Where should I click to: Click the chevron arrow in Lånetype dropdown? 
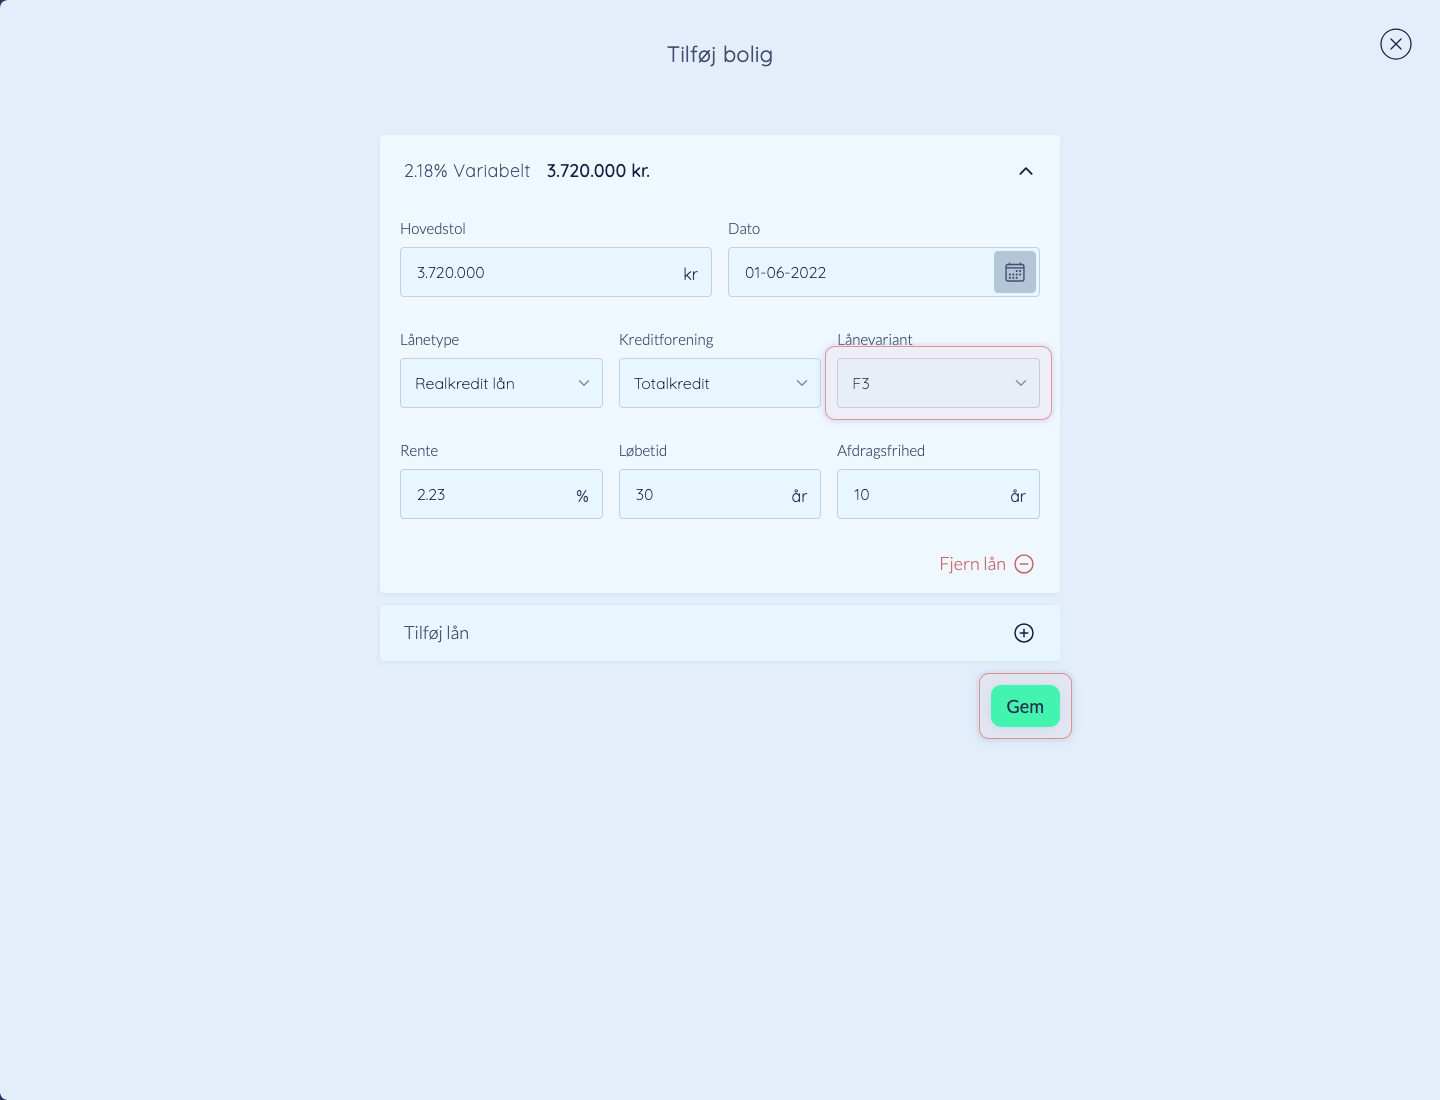(x=584, y=383)
